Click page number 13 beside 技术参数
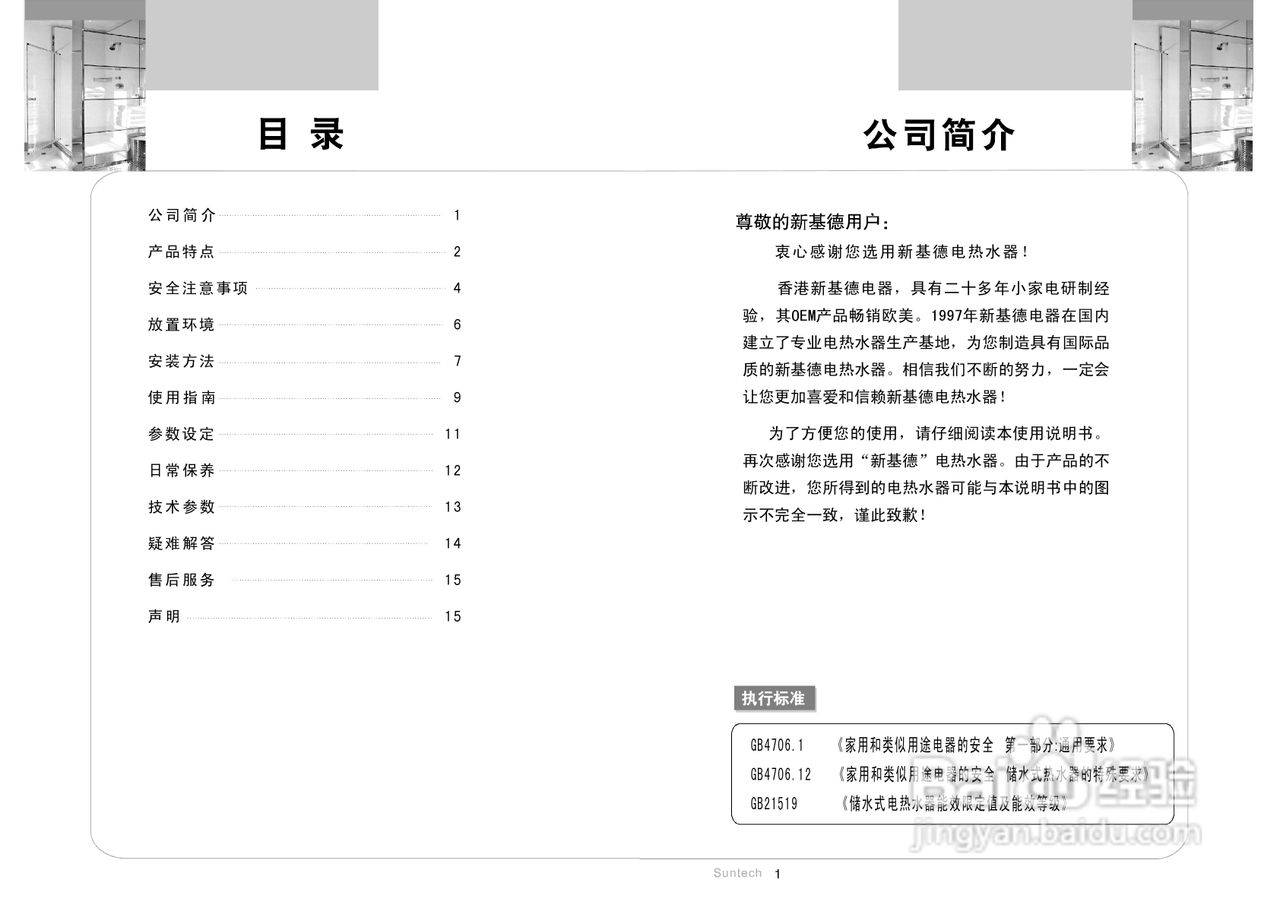The image size is (1280, 905). coord(453,507)
